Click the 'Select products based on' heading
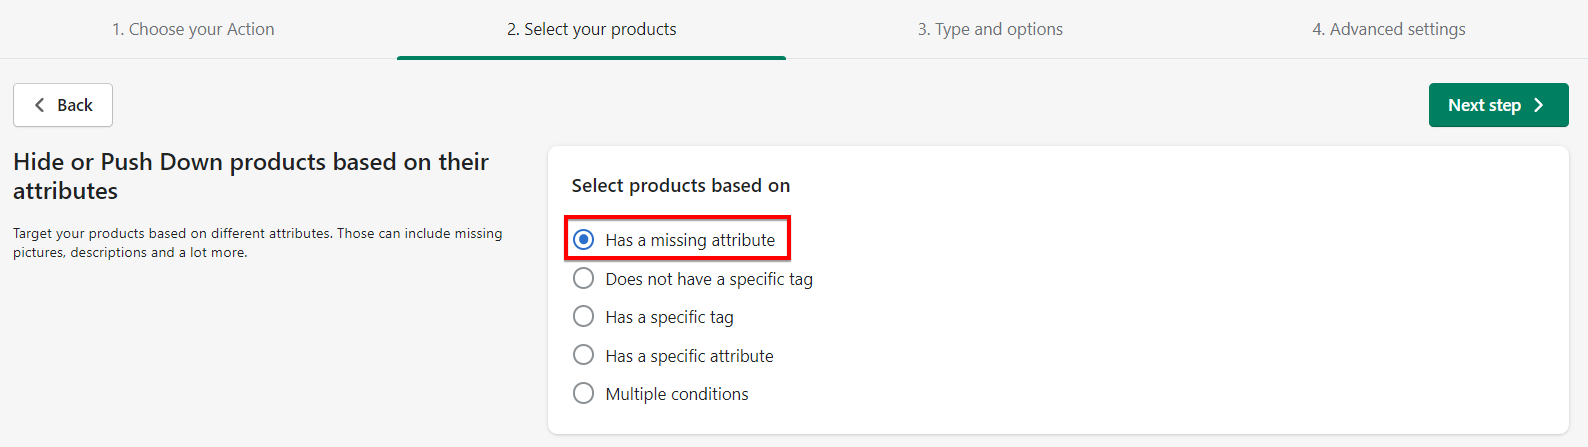 click(x=681, y=186)
